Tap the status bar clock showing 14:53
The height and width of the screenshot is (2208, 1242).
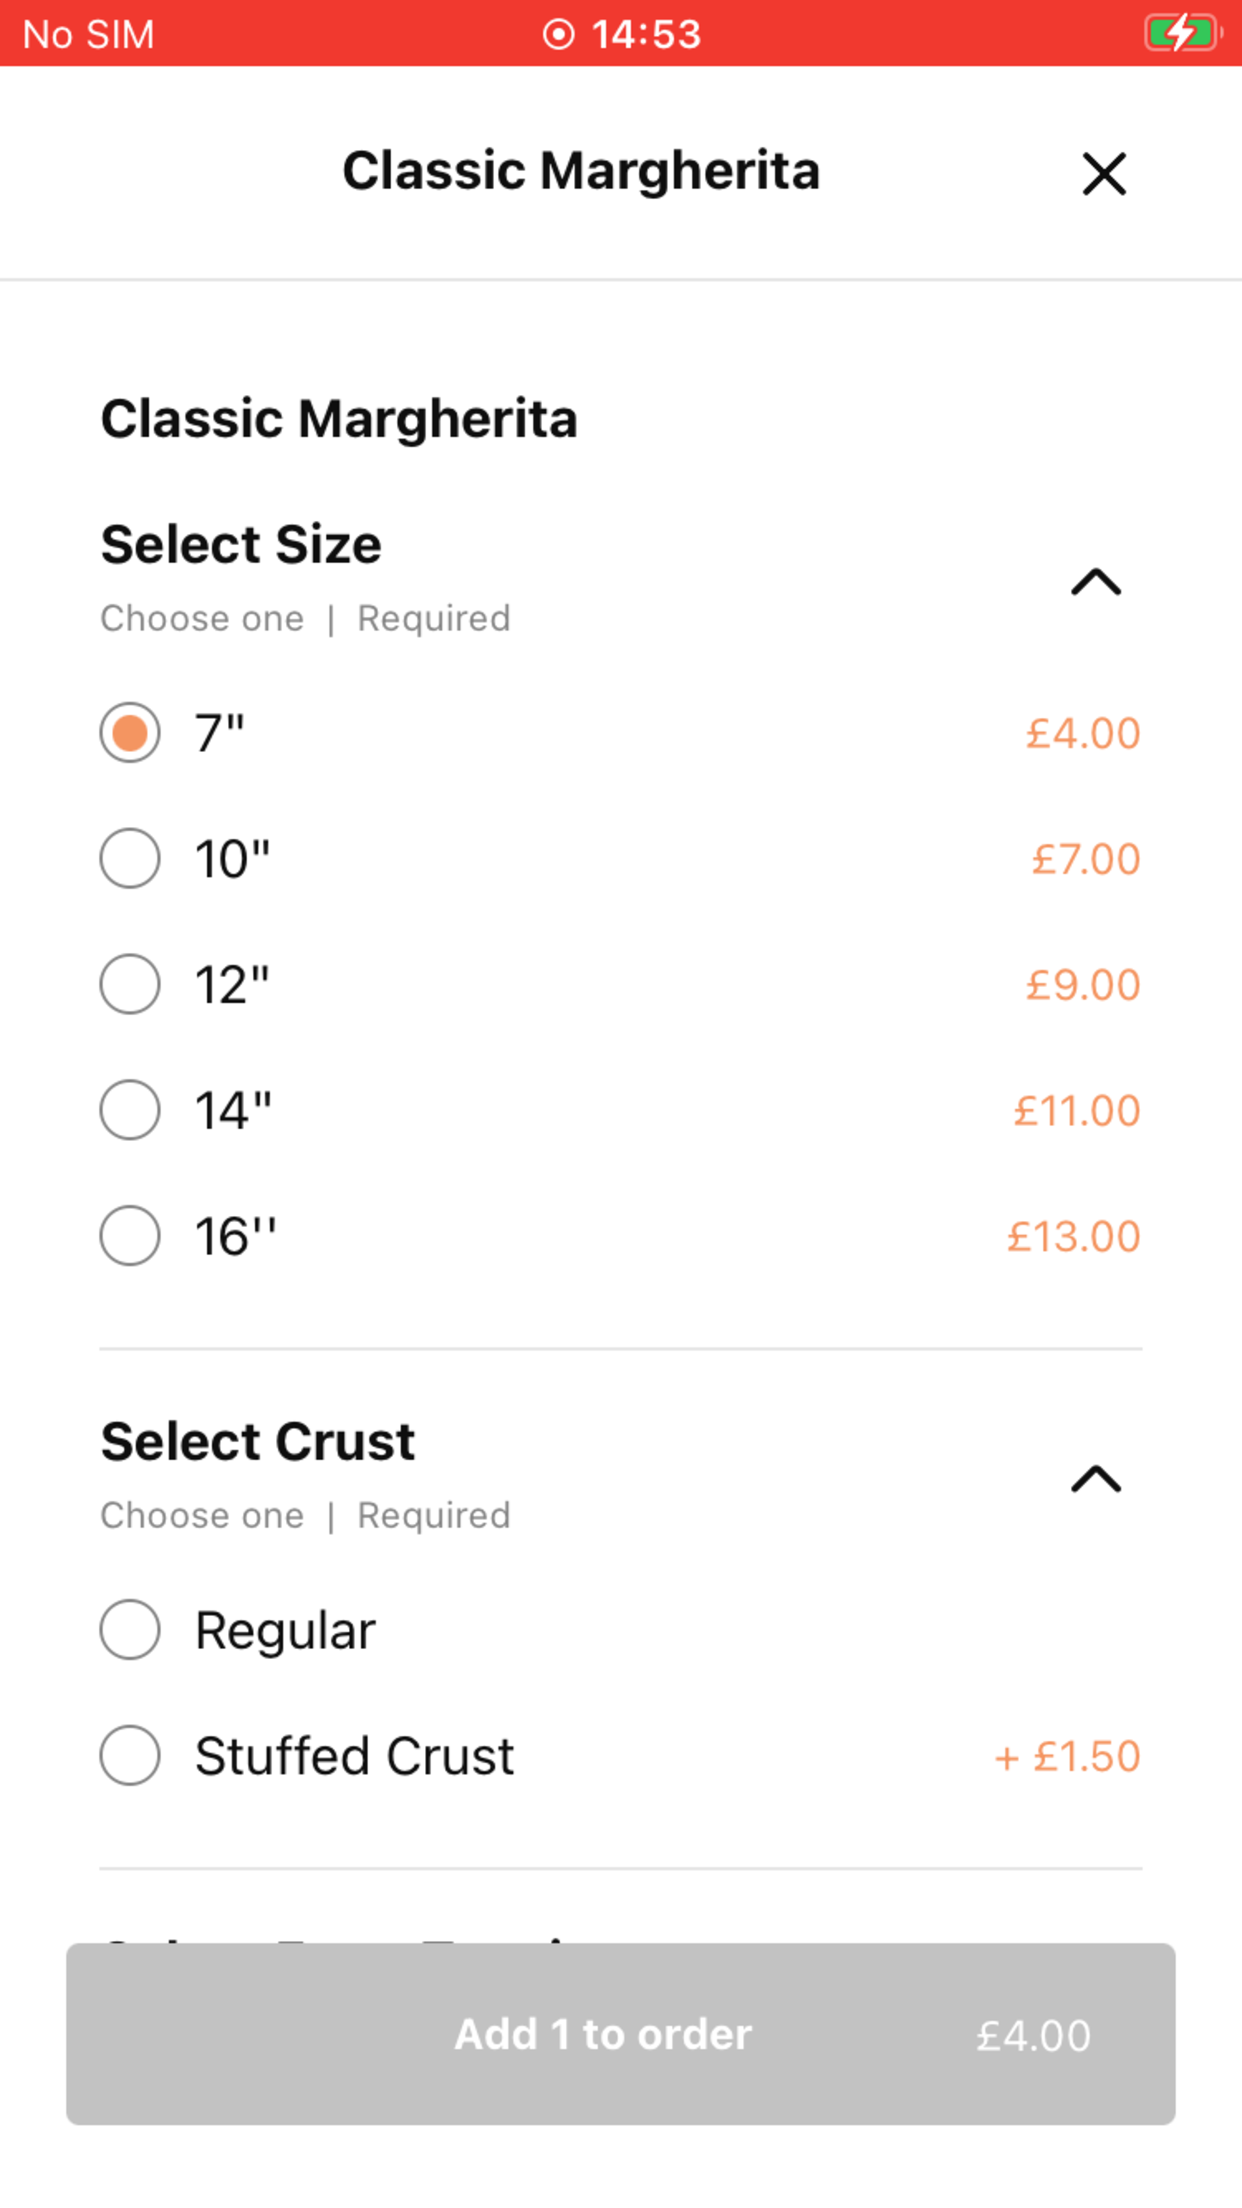point(646,34)
